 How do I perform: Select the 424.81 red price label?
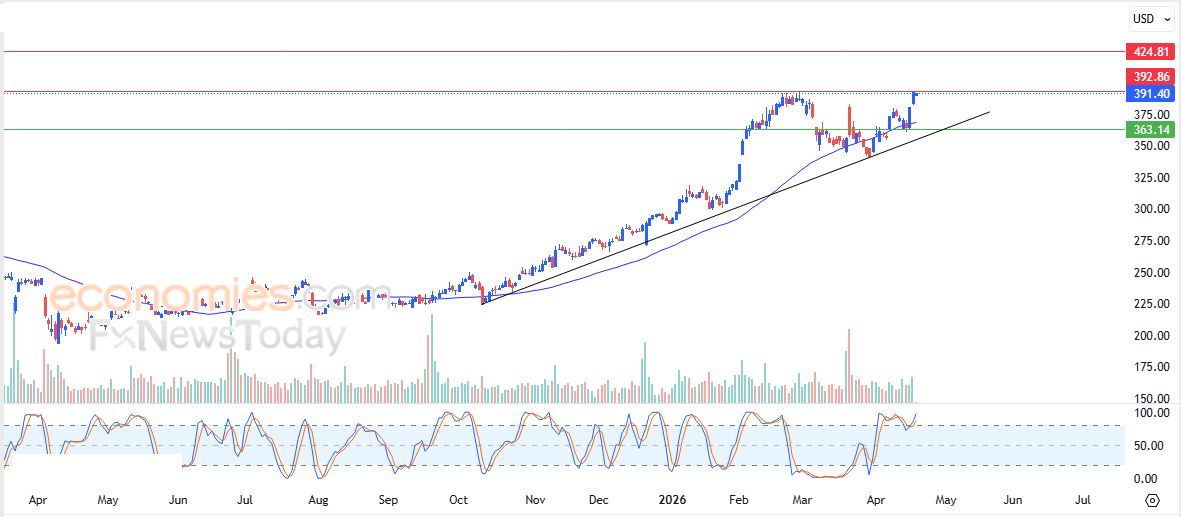click(1152, 52)
